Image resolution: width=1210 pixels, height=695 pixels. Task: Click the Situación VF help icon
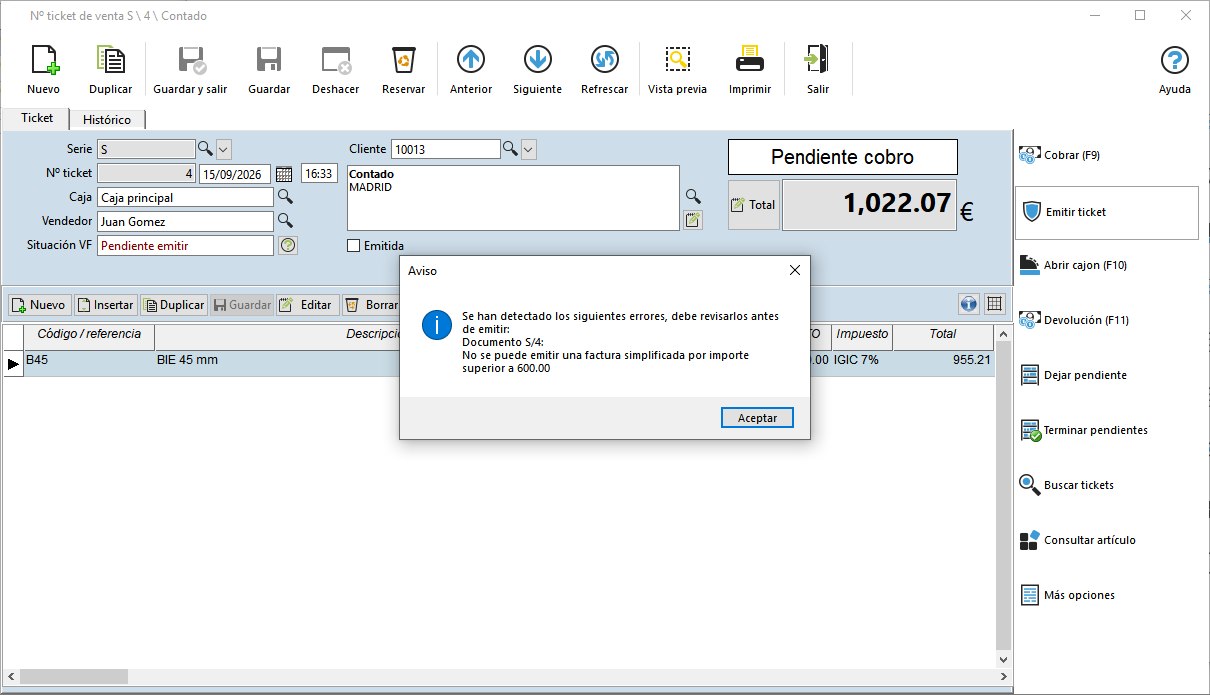[288, 245]
